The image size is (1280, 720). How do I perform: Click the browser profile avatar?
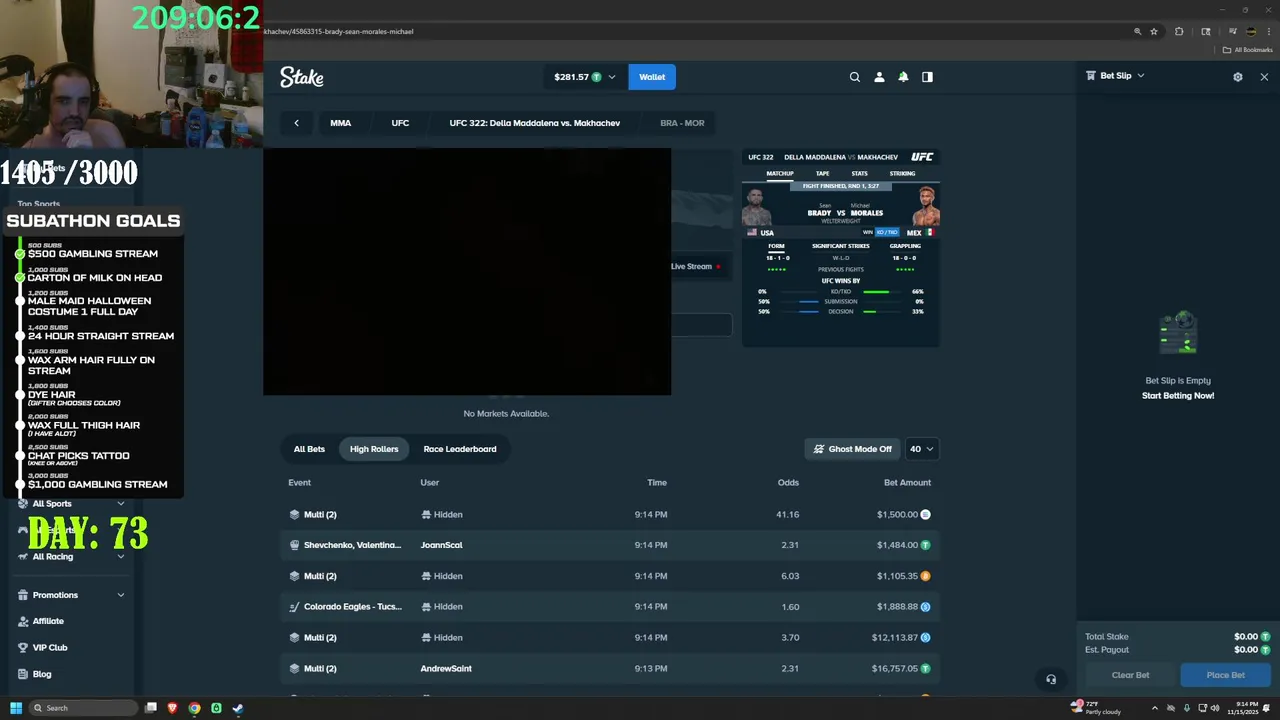click(1250, 31)
